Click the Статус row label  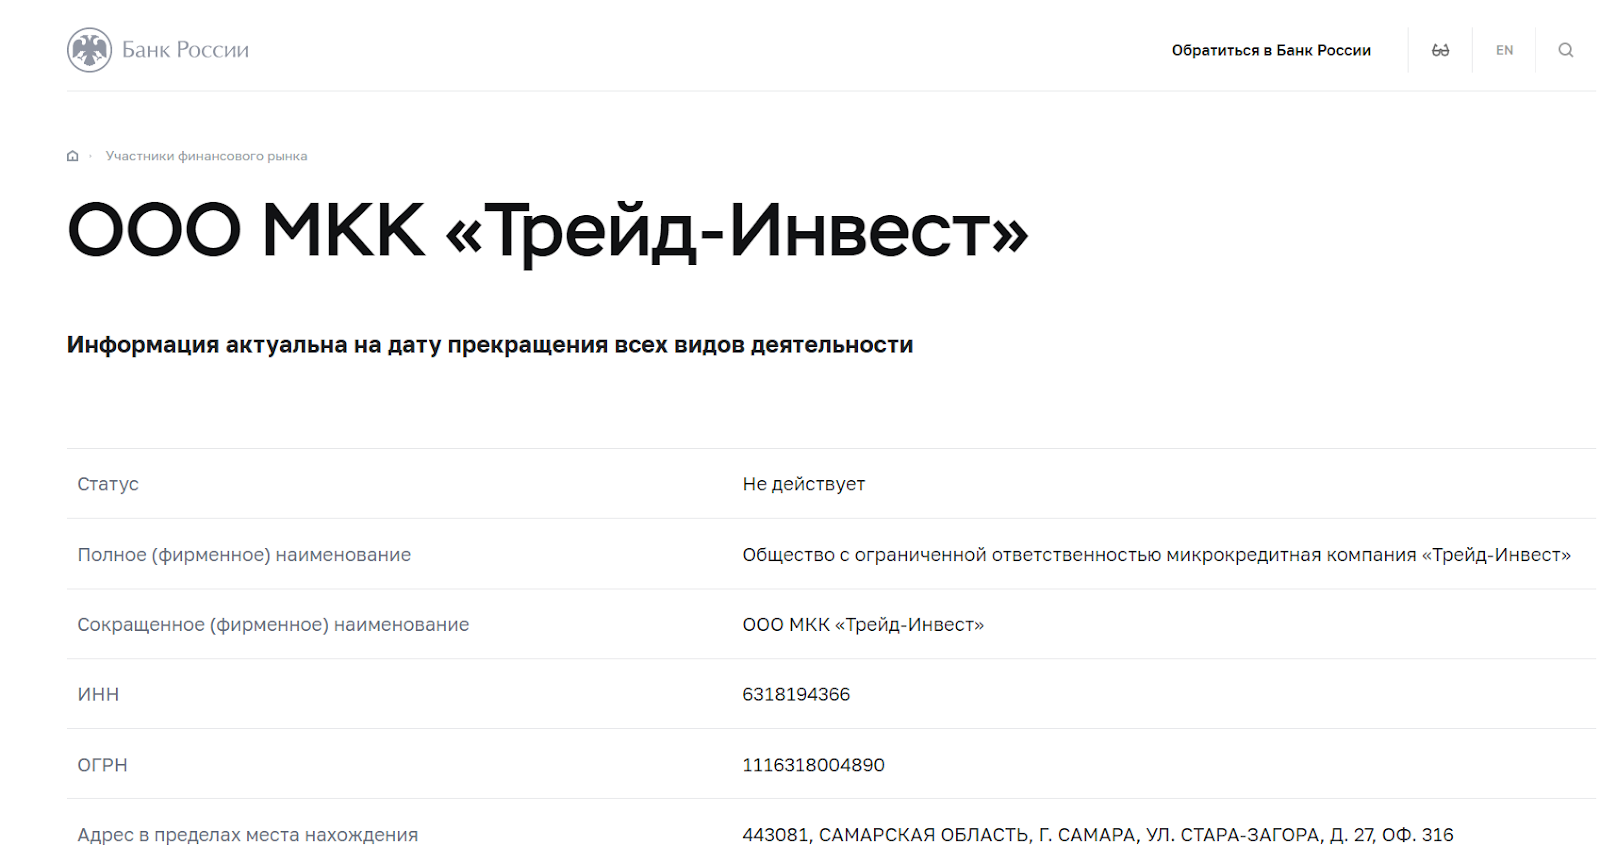[108, 484]
